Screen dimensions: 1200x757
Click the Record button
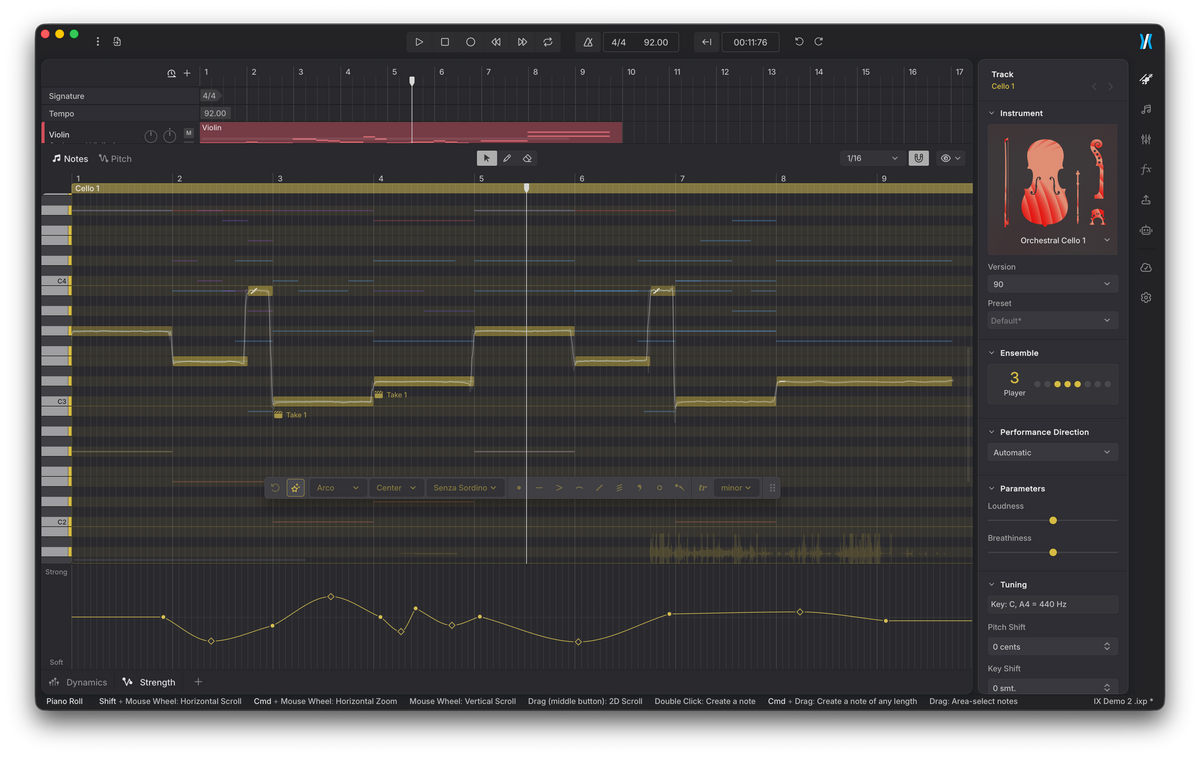[x=471, y=42]
